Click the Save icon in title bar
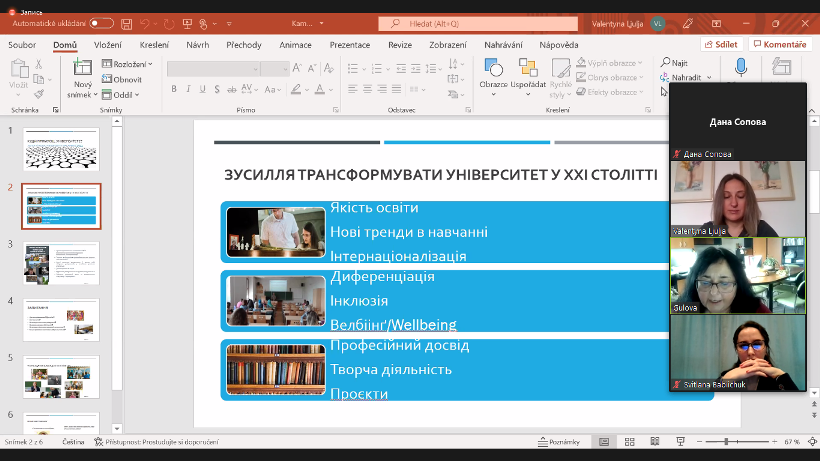The width and height of the screenshot is (820, 461). [x=126, y=22]
